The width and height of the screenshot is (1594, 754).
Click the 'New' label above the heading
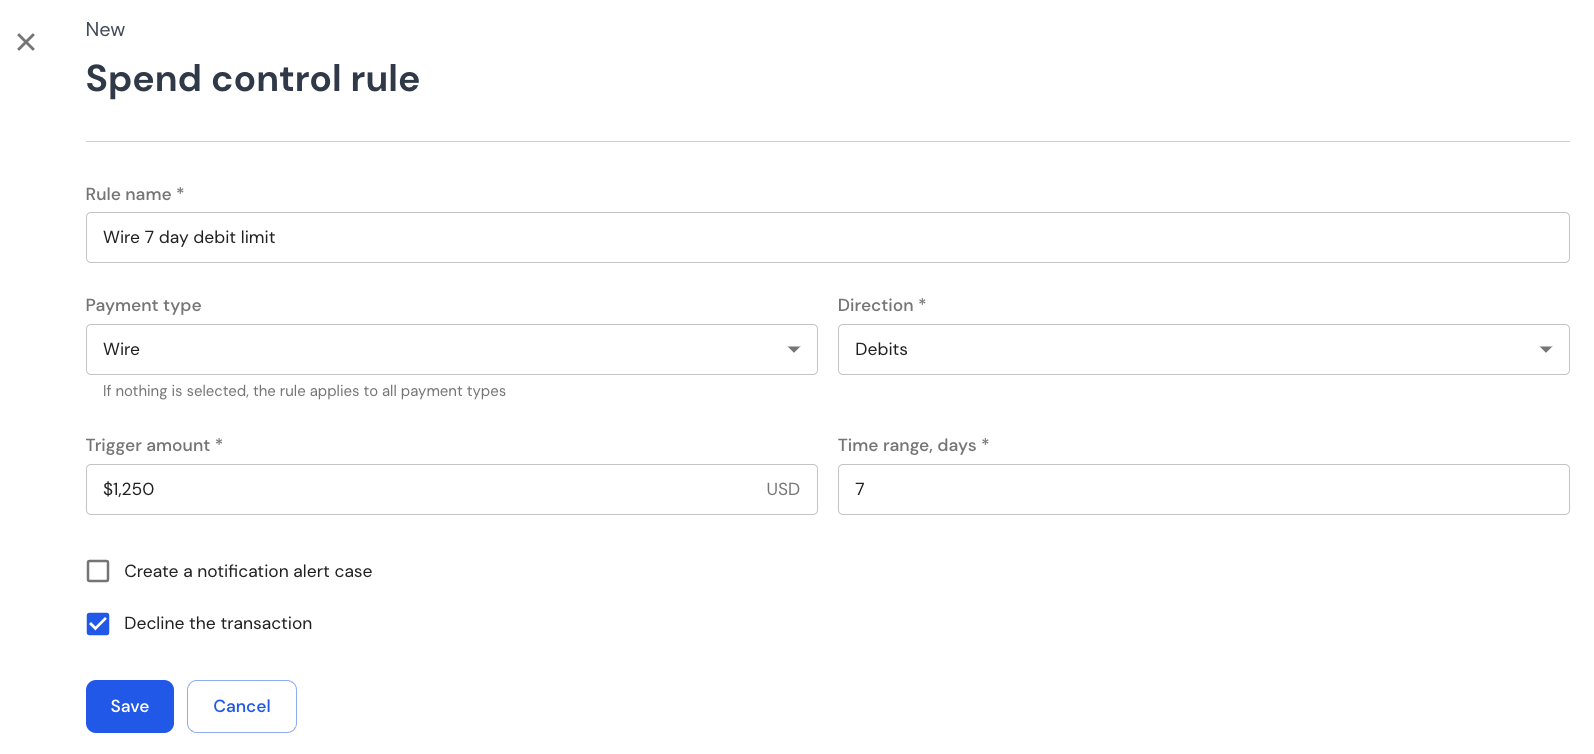(x=105, y=29)
